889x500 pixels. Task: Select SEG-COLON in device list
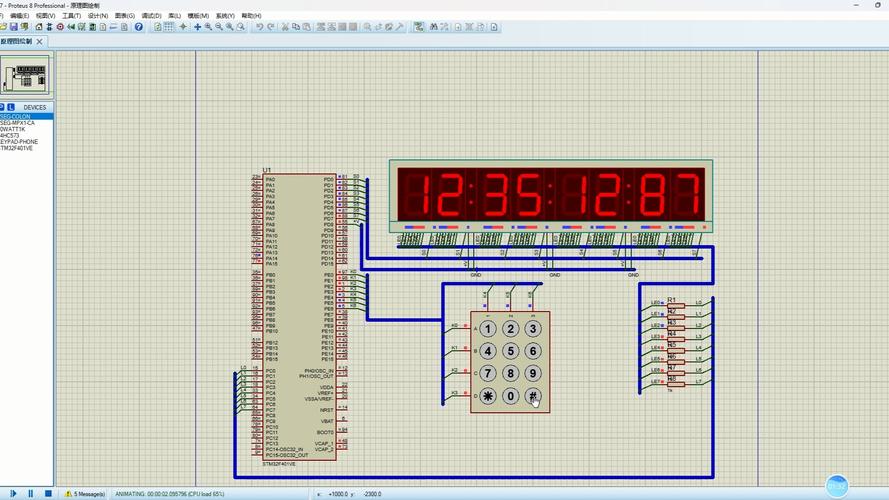click(x=27, y=116)
